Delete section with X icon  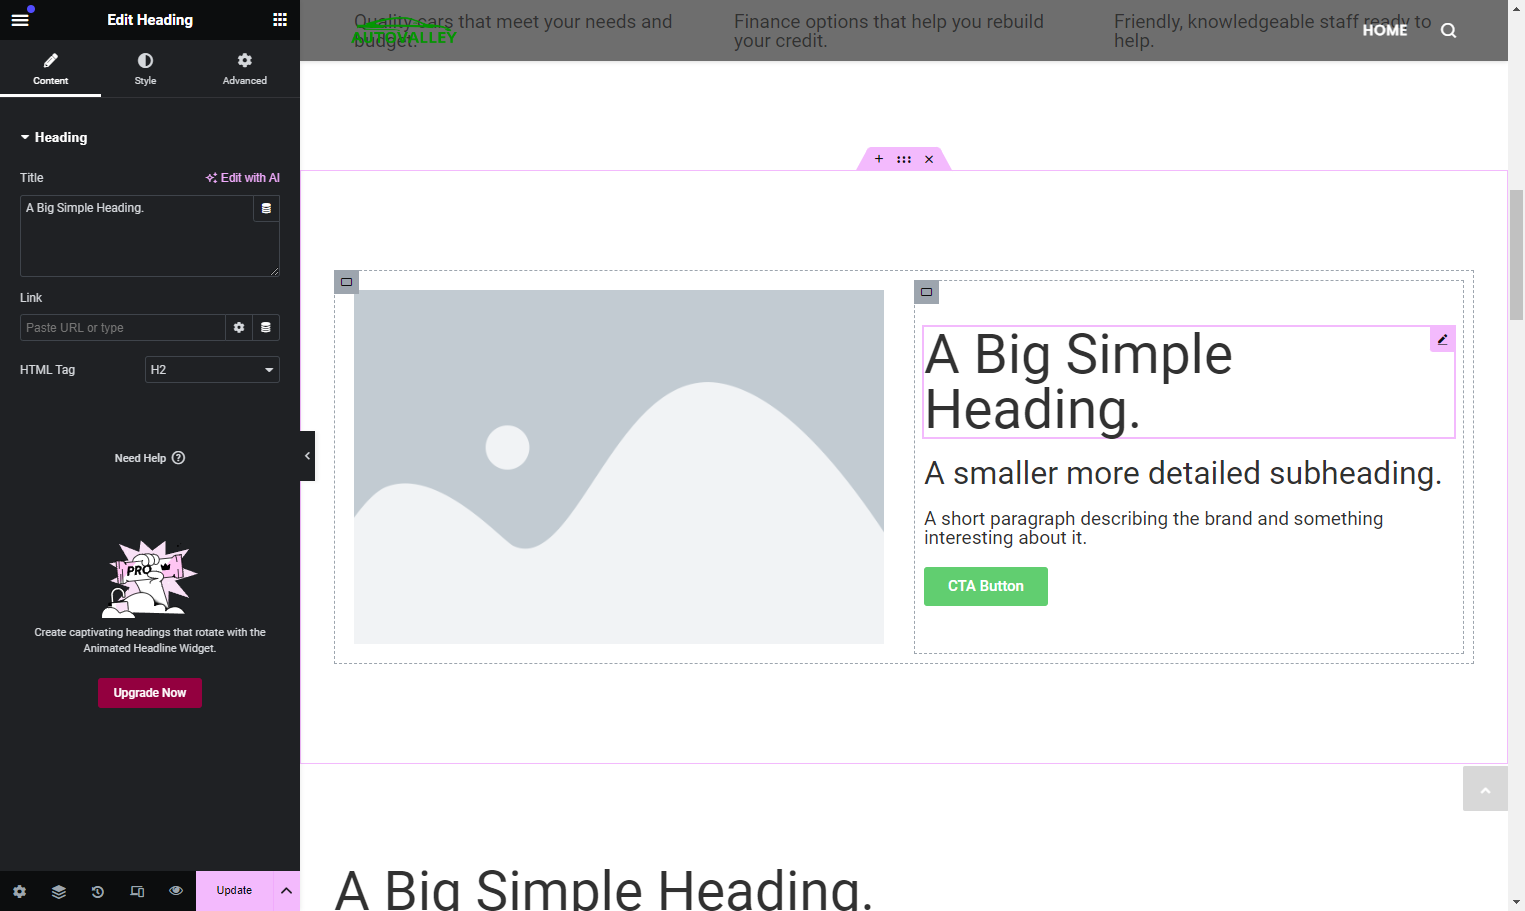(929, 159)
